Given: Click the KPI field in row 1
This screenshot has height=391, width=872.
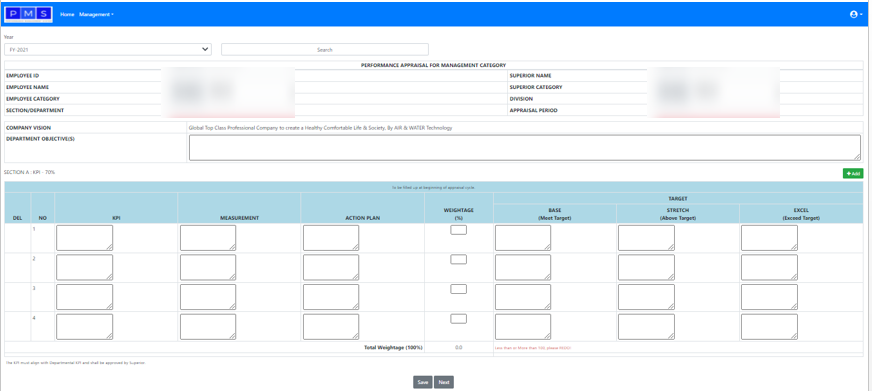Looking at the screenshot, I should pos(85,237).
